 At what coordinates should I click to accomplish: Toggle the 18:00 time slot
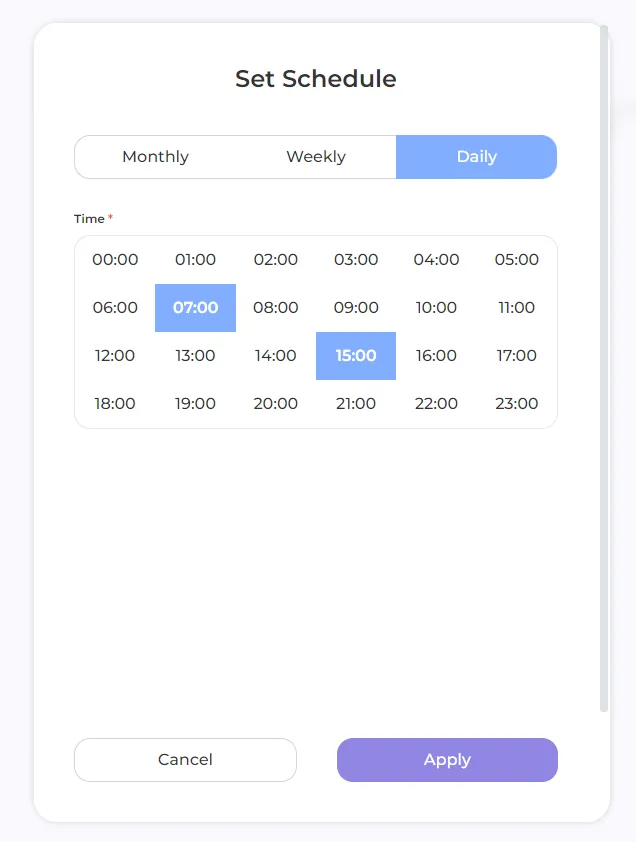(115, 404)
